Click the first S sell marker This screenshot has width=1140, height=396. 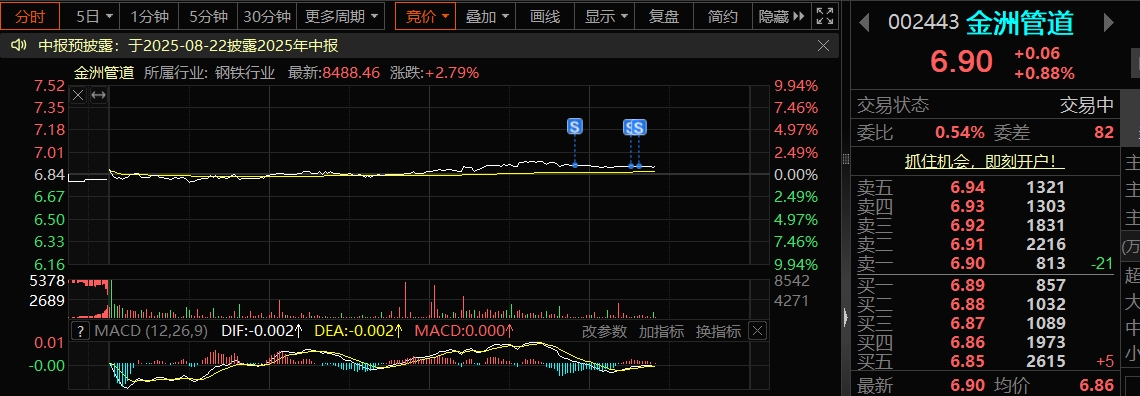pos(575,127)
